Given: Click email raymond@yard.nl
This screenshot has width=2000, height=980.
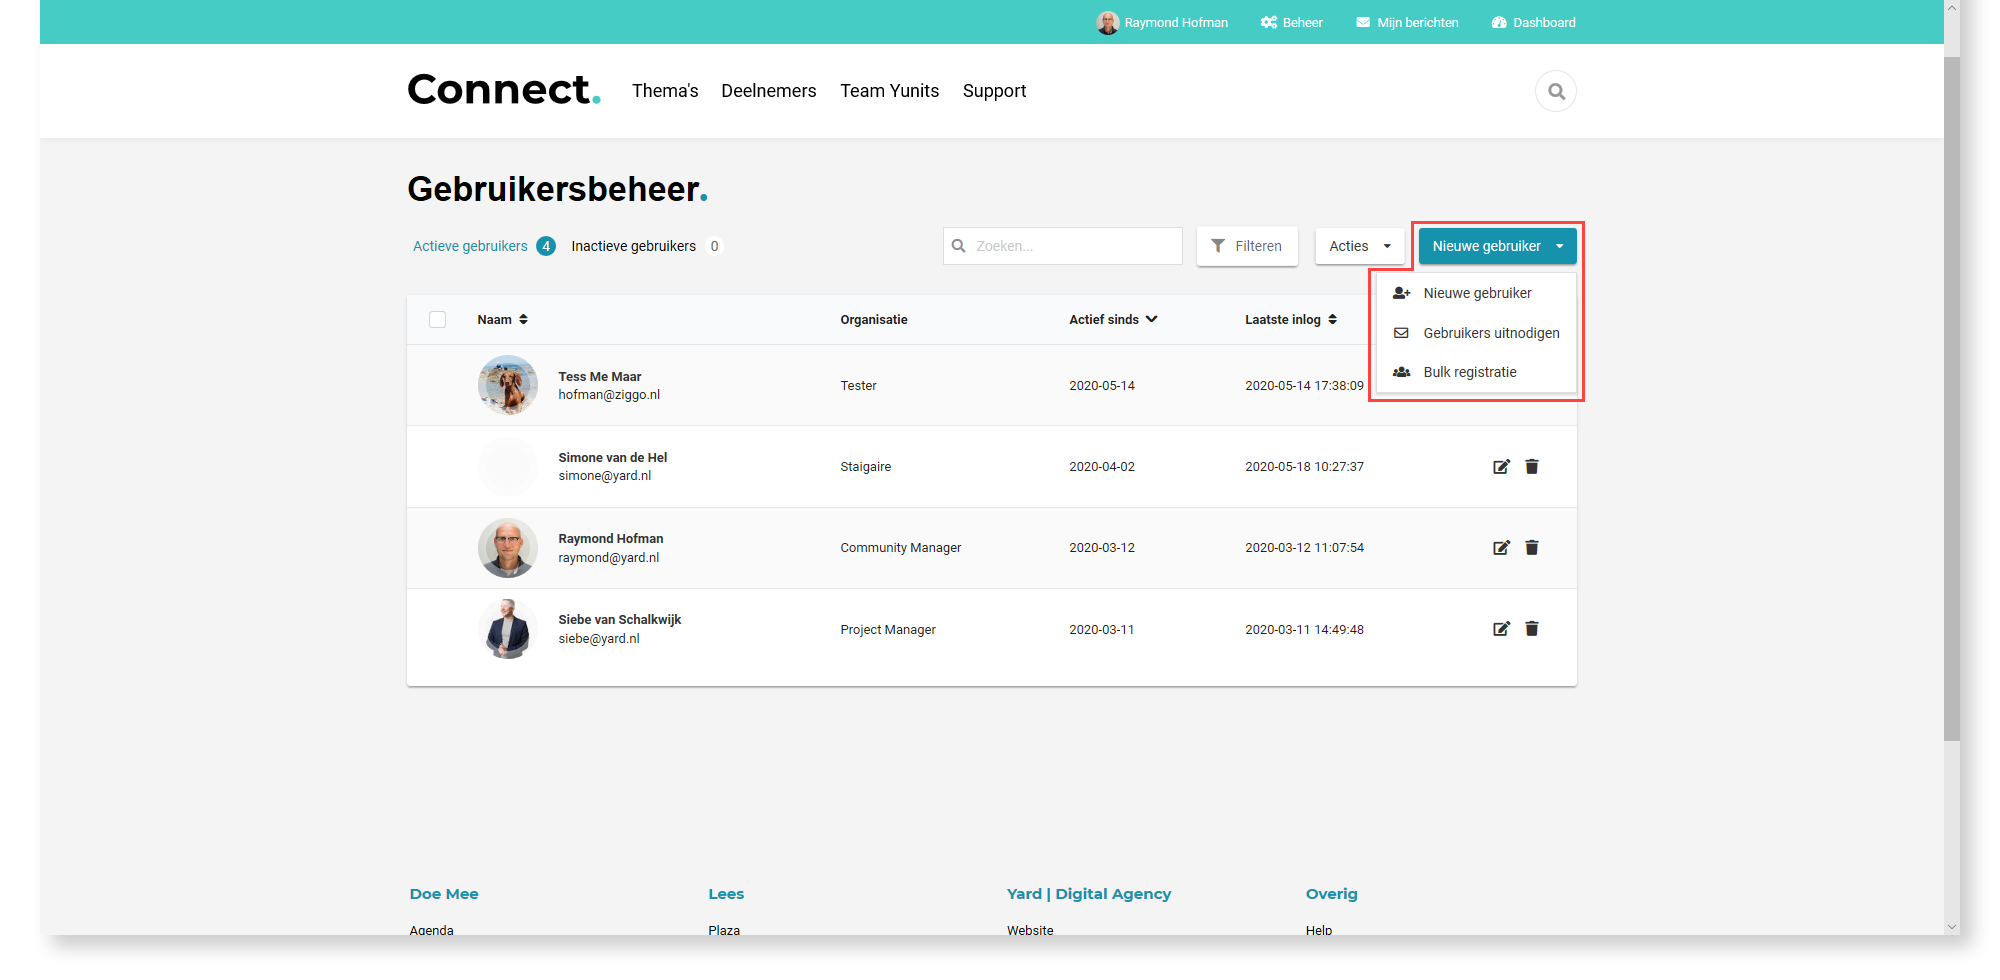Looking at the screenshot, I should click(609, 558).
